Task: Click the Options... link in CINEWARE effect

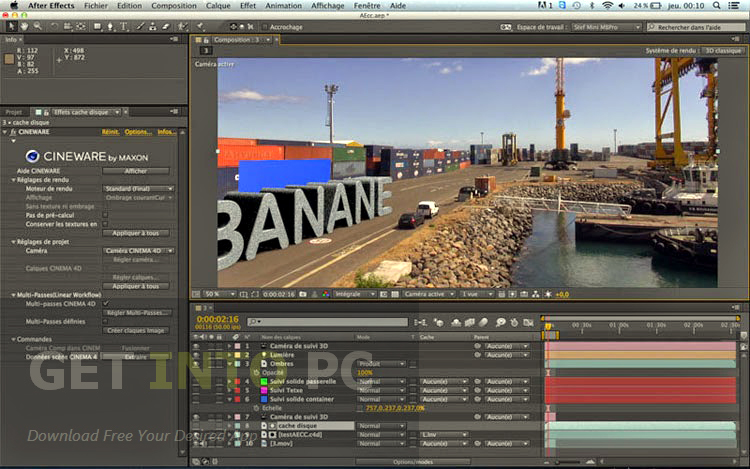Action: click(138, 132)
